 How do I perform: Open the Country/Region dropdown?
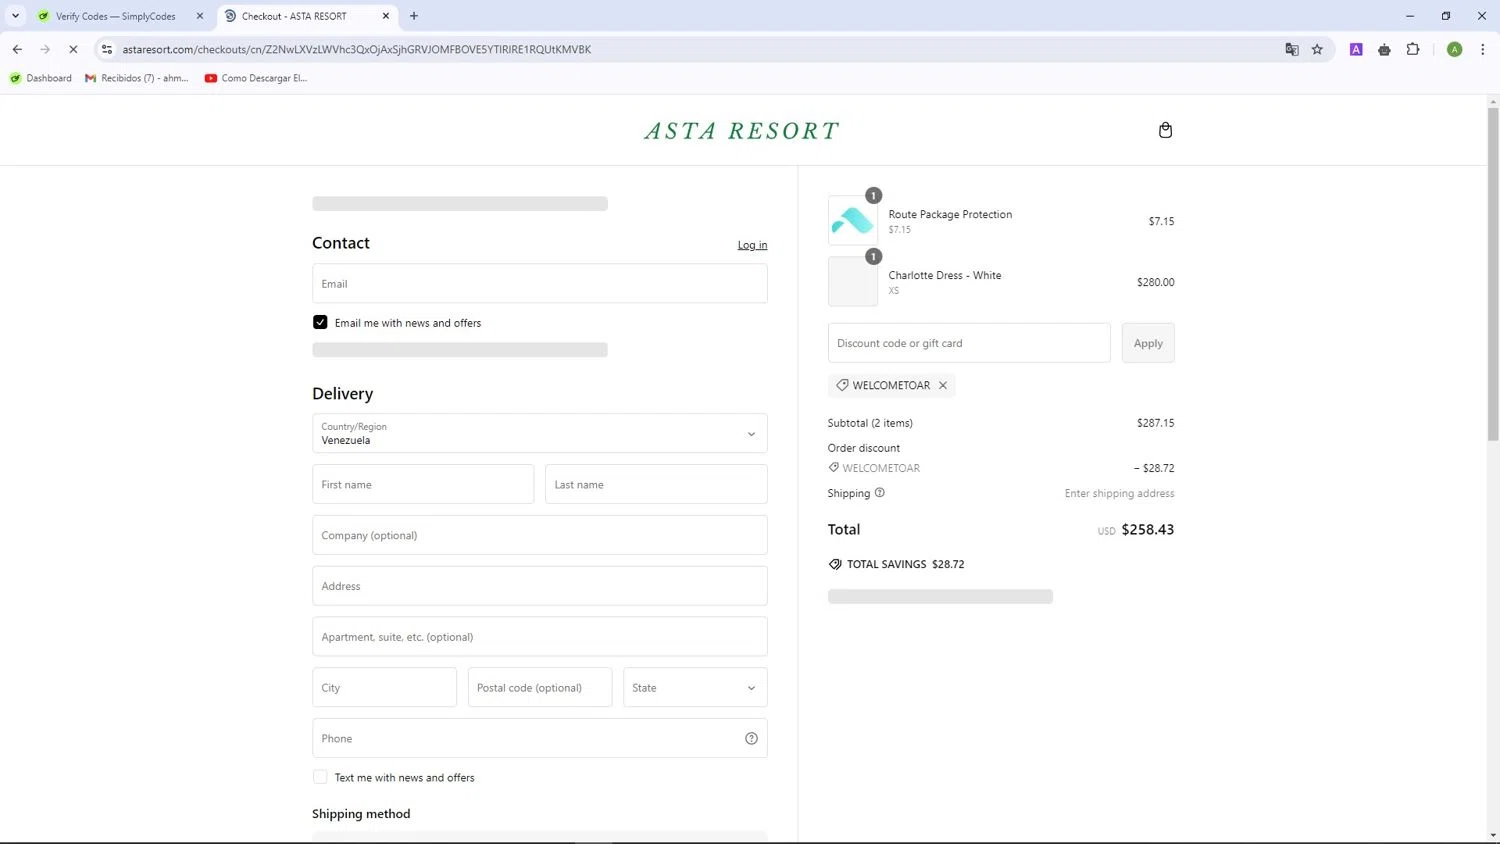(x=540, y=433)
